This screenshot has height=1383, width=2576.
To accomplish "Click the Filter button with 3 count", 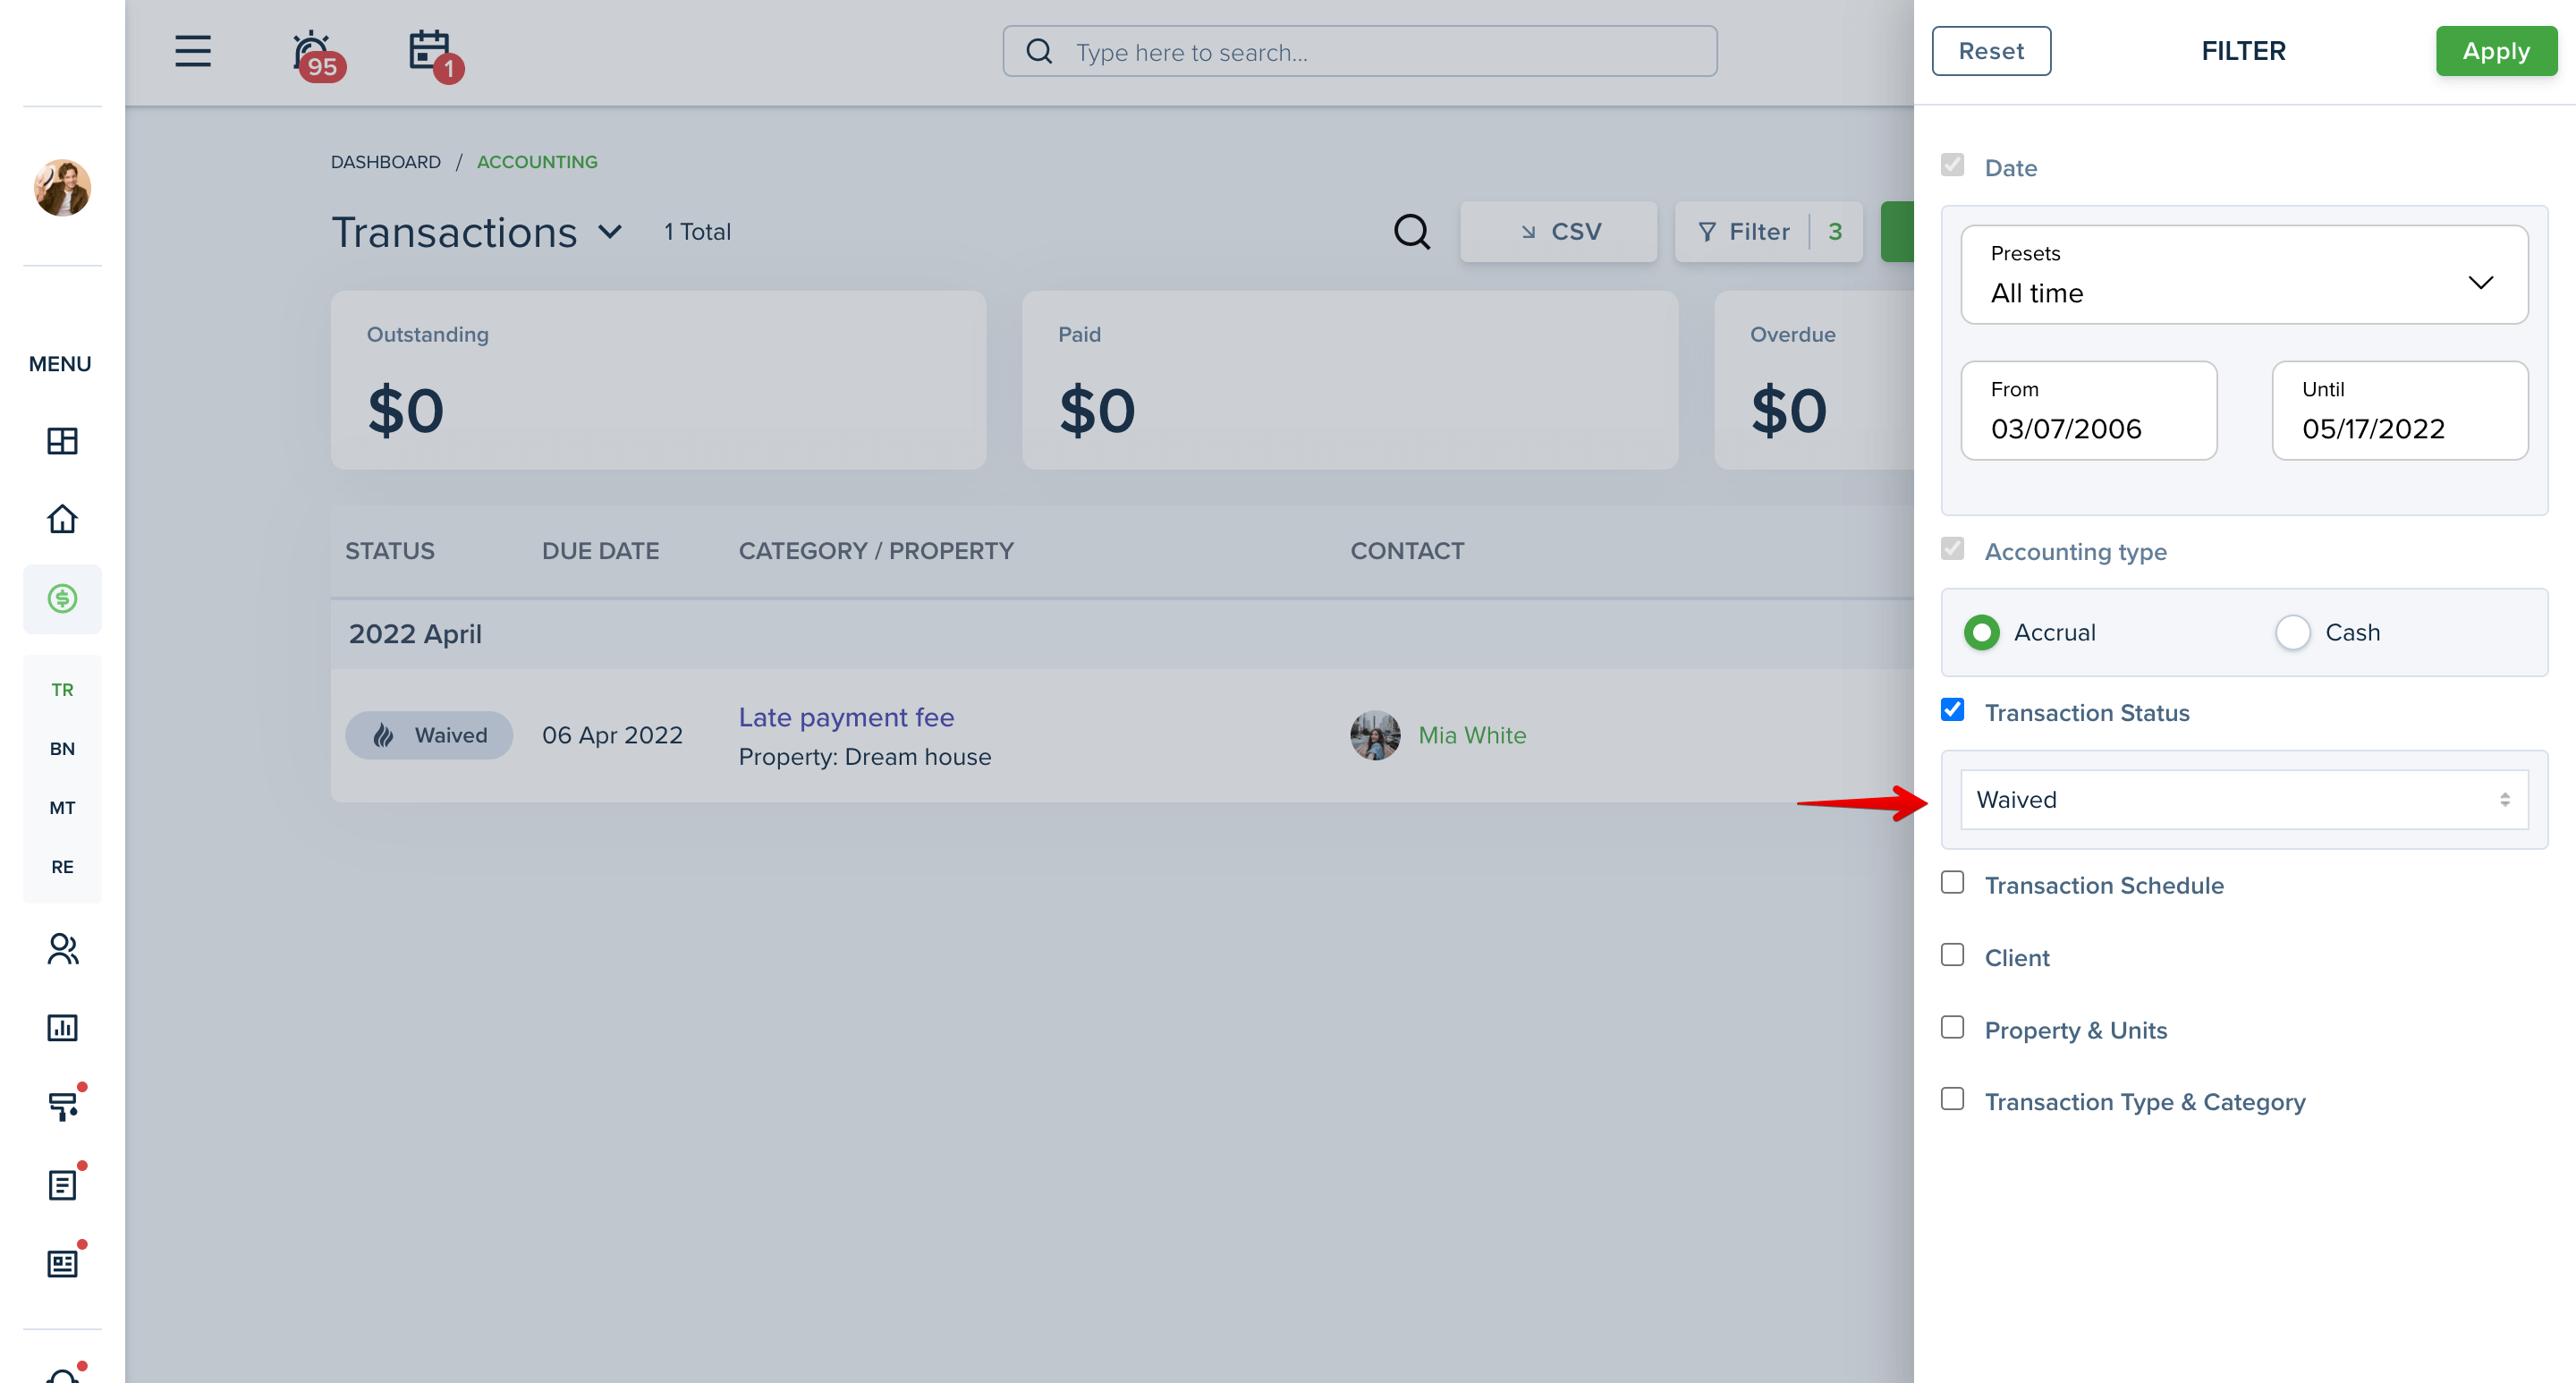I will pyautogui.click(x=1768, y=231).
